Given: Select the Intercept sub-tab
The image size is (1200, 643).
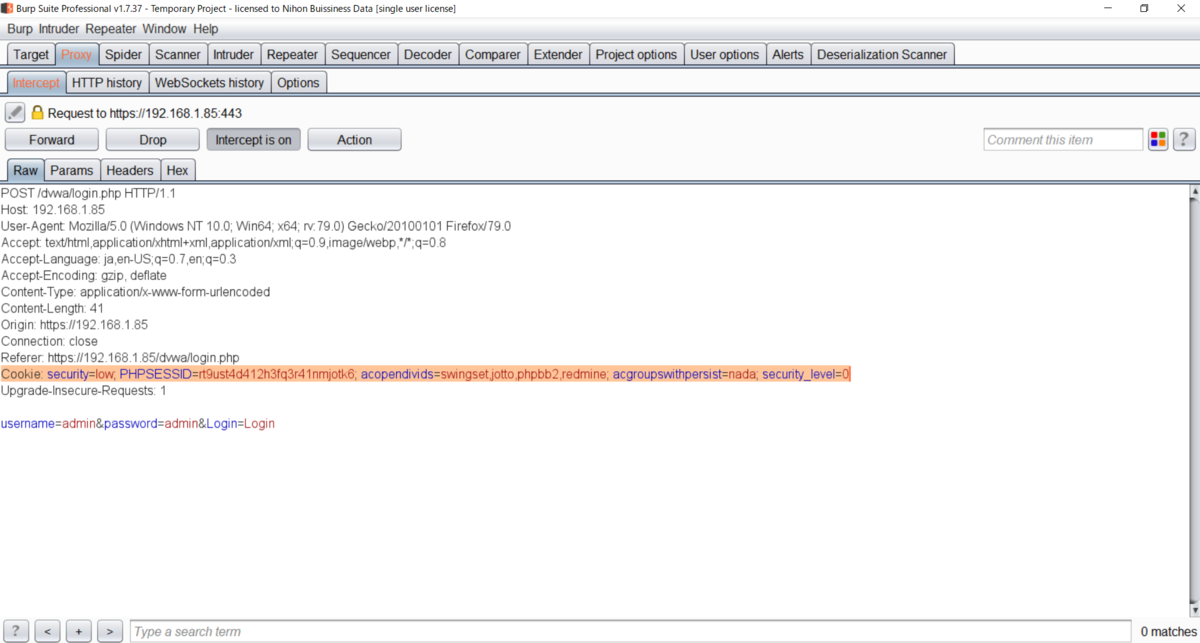Looking at the screenshot, I should 36,83.
